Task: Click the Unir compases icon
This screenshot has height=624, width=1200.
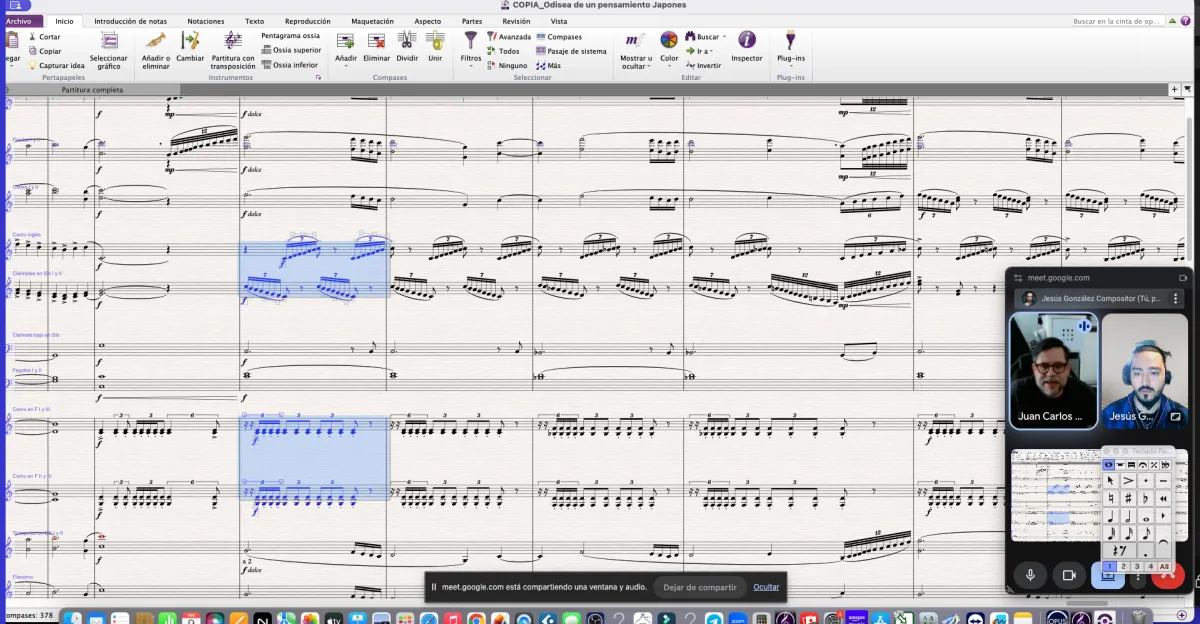Action: (435, 41)
